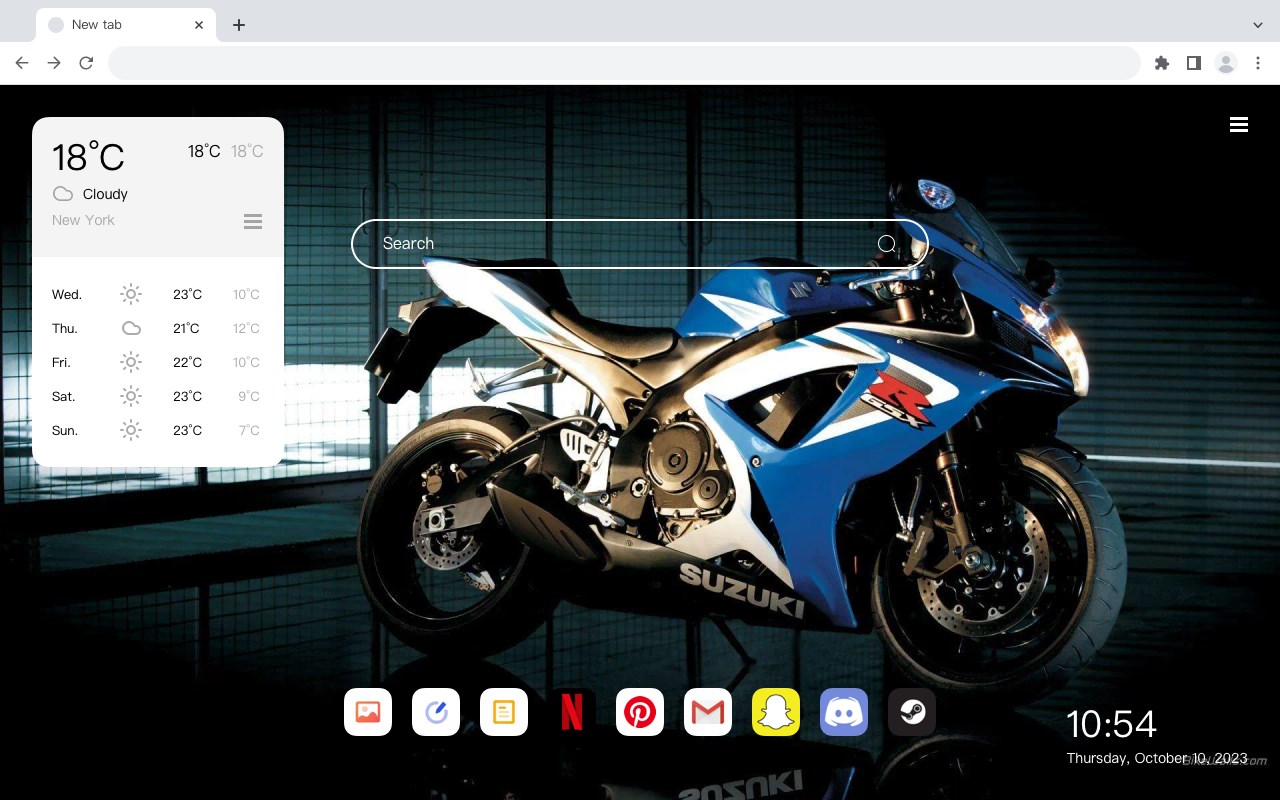The width and height of the screenshot is (1280, 800).
Task: Reload the page
Action: click(x=86, y=63)
